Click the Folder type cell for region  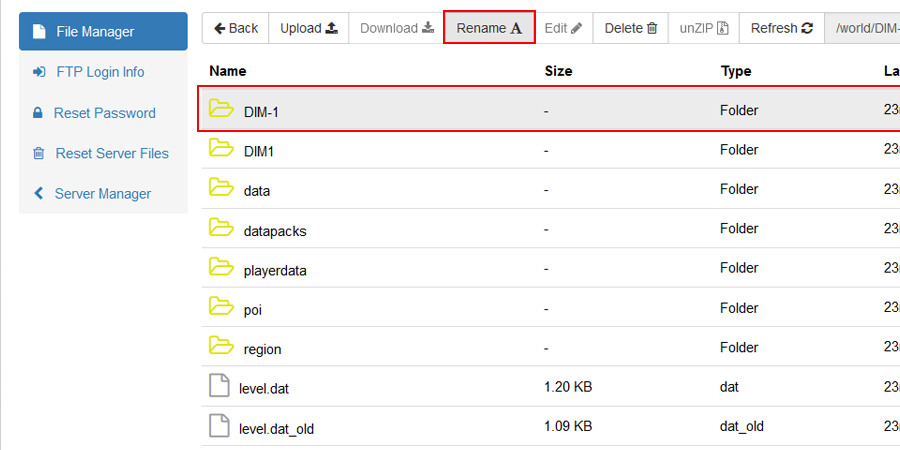739,348
